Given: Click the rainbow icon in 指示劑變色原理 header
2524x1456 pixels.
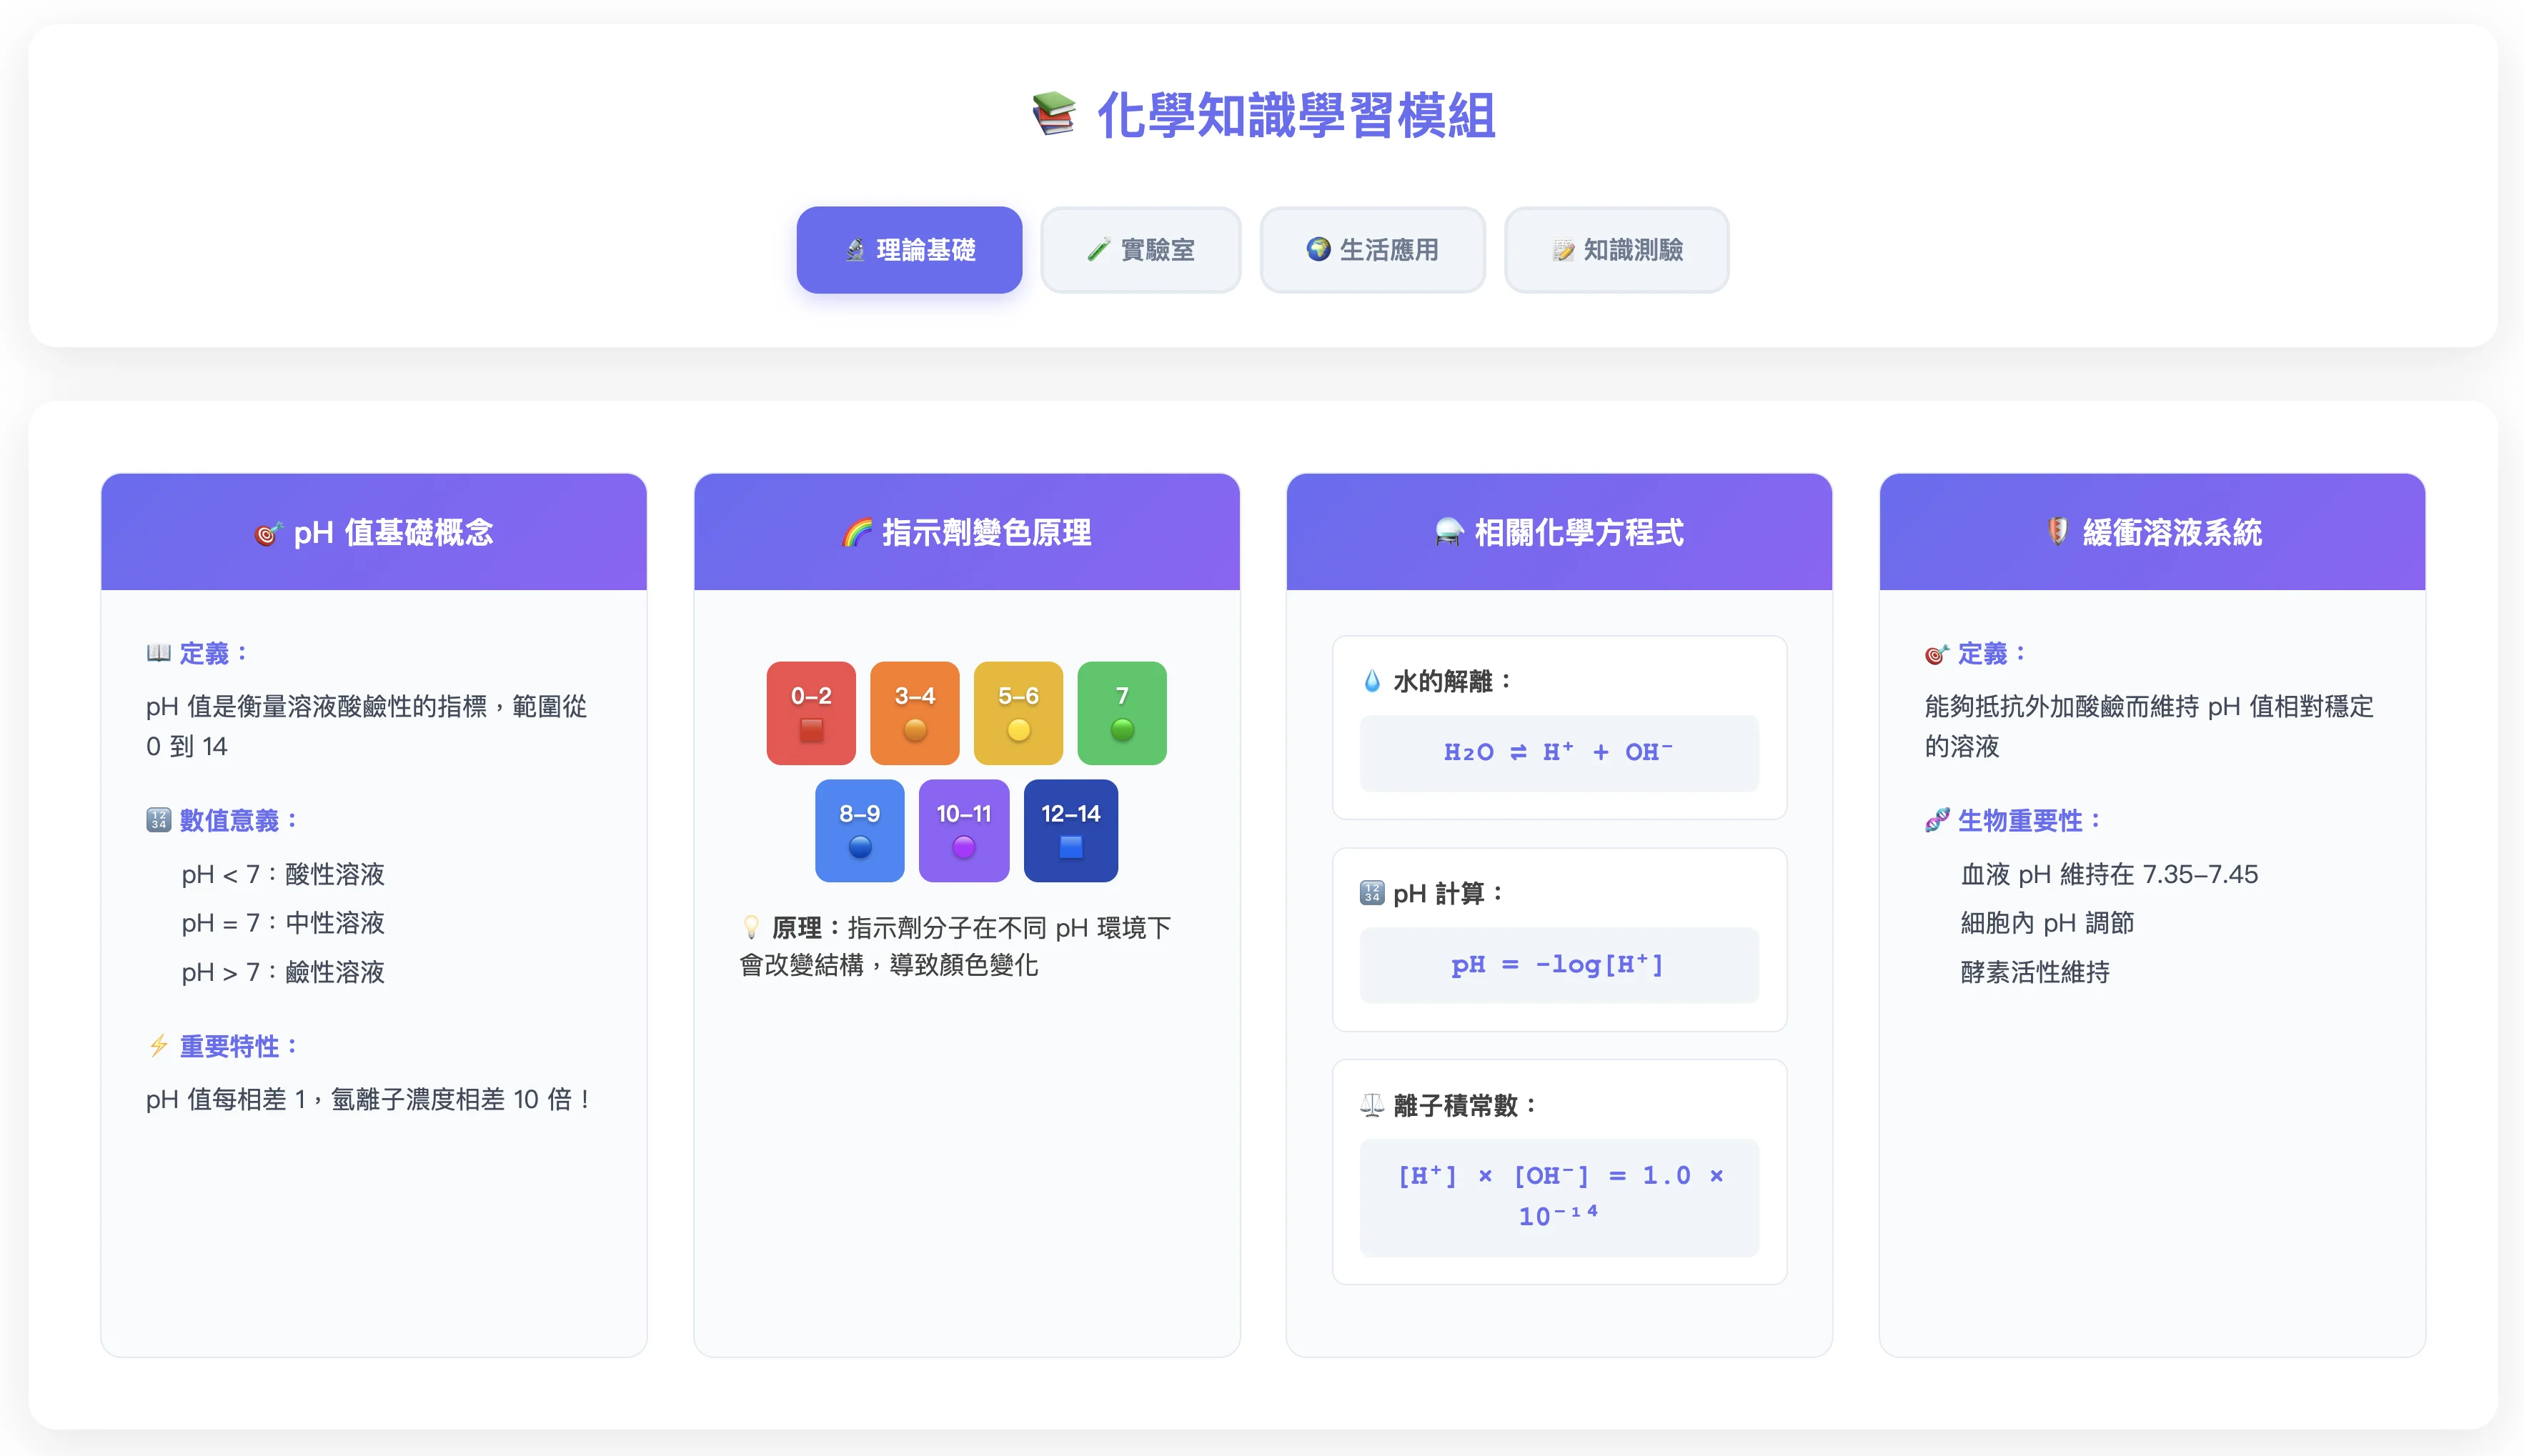Looking at the screenshot, I should coord(857,533).
